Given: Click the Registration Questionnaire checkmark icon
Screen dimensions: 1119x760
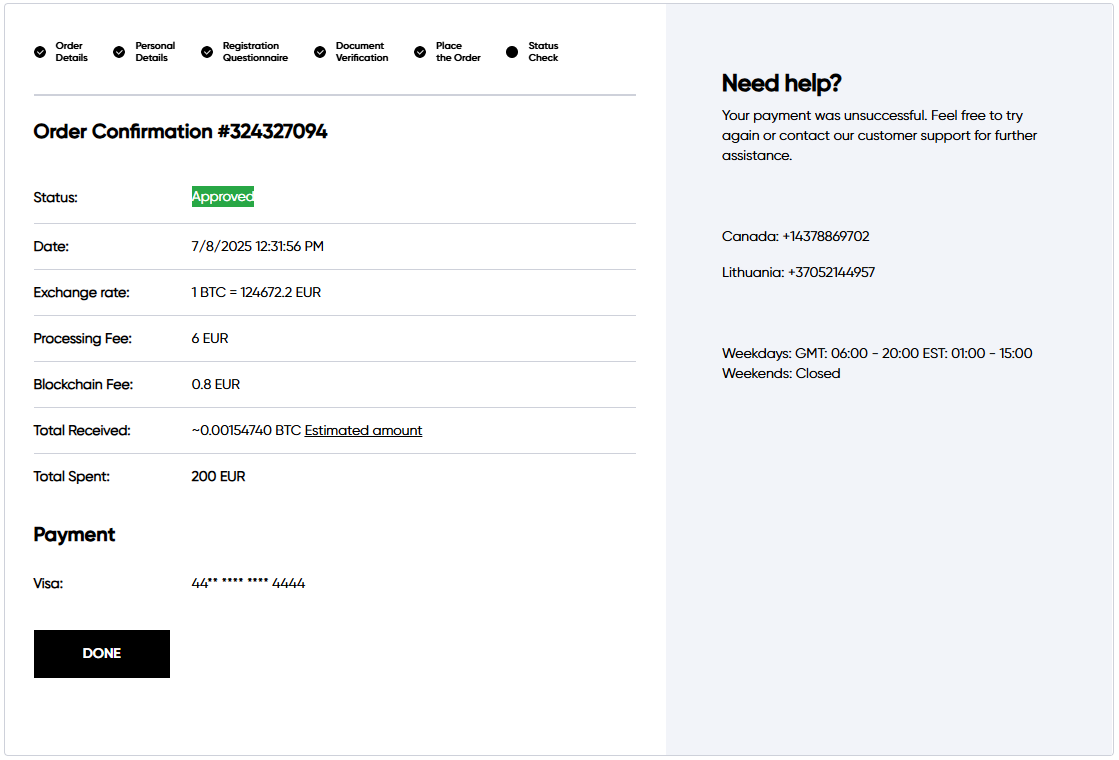Looking at the screenshot, I should point(207,52).
